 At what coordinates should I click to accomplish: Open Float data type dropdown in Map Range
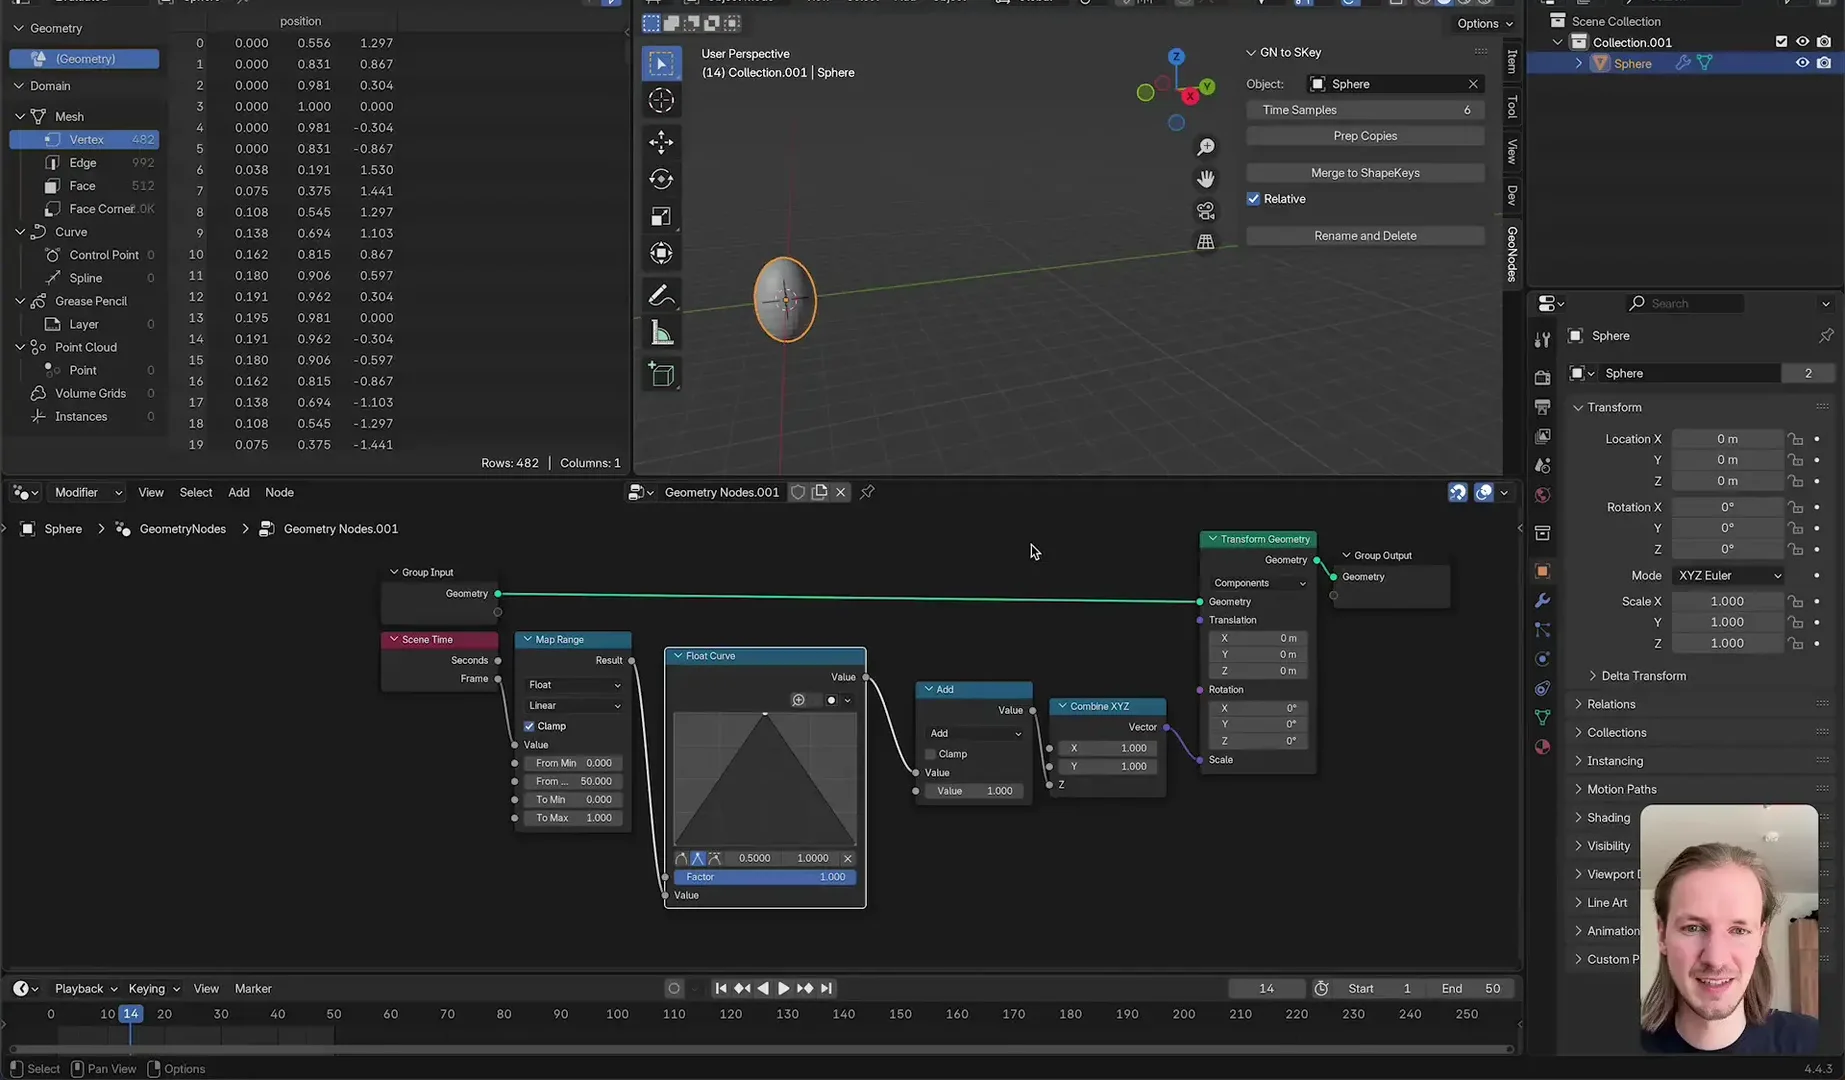(x=574, y=685)
